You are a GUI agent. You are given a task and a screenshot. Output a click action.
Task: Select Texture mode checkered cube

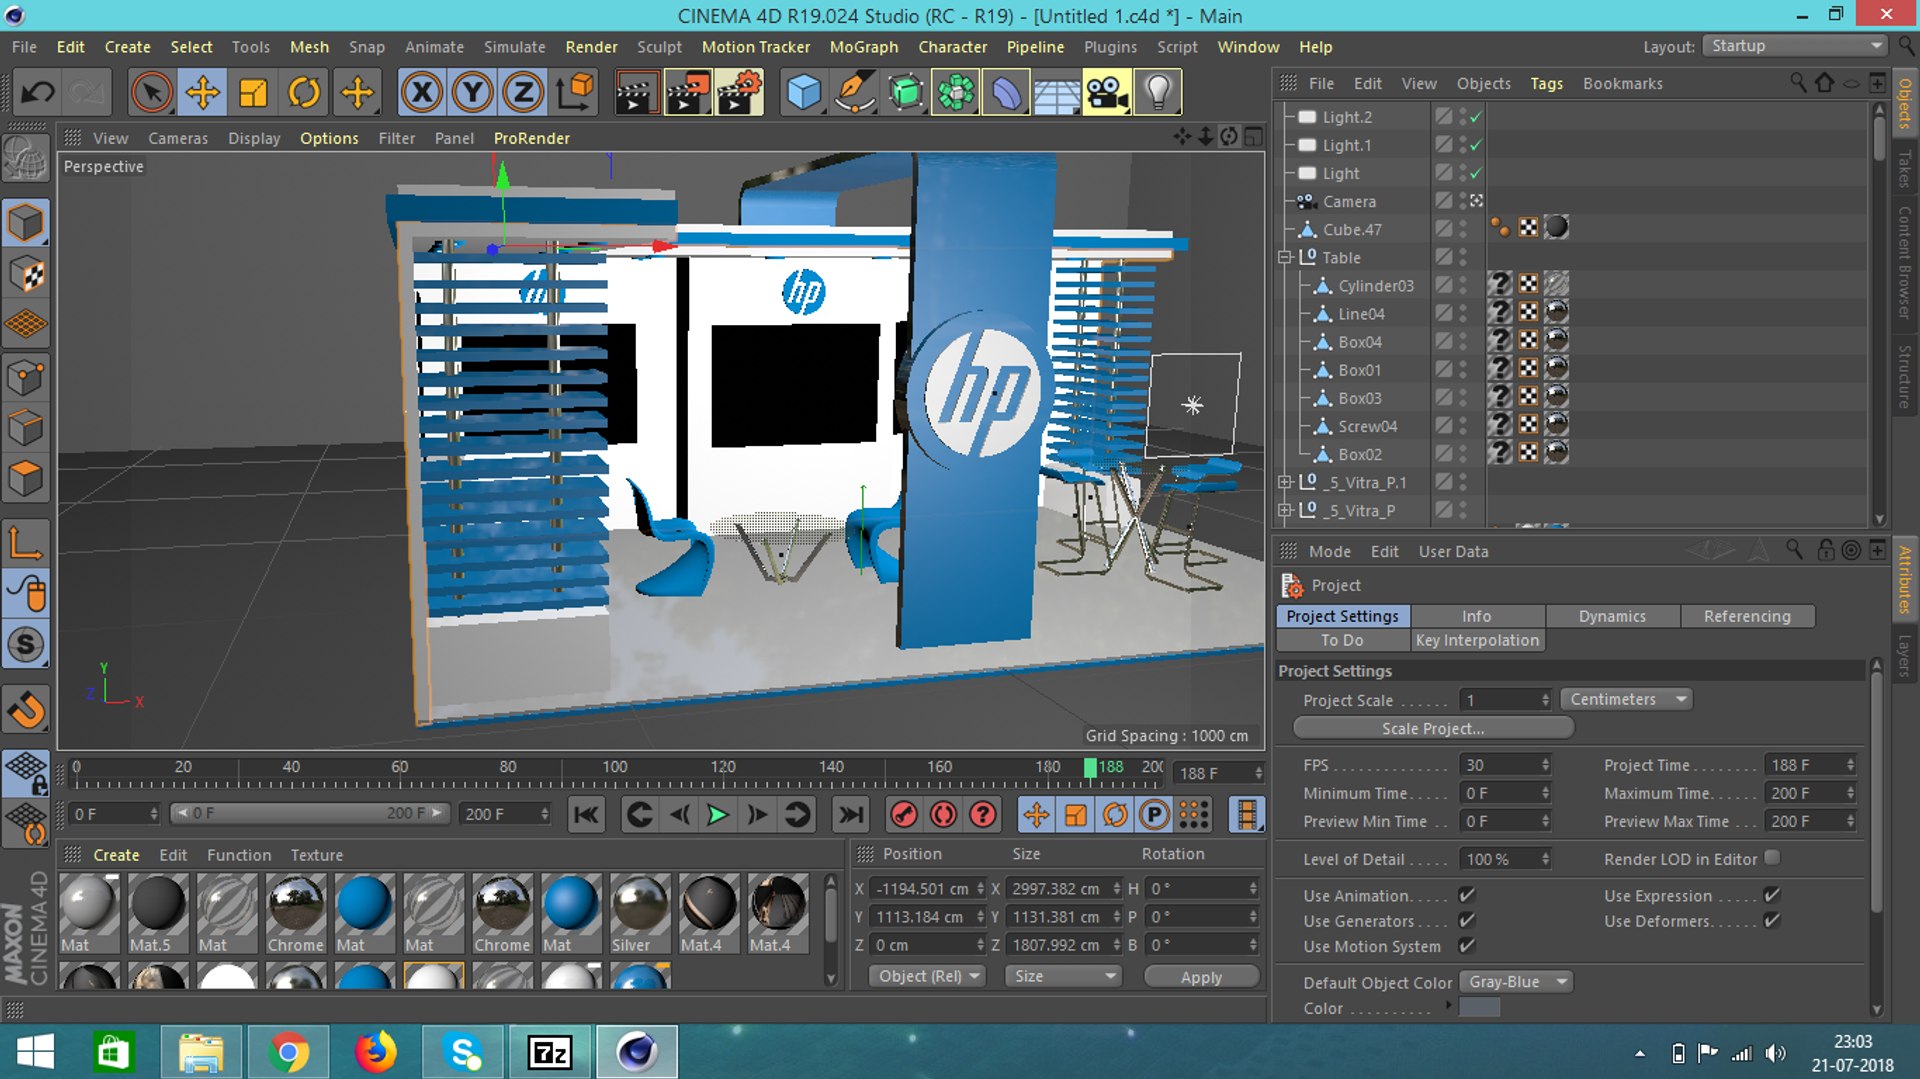pos(26,275)
